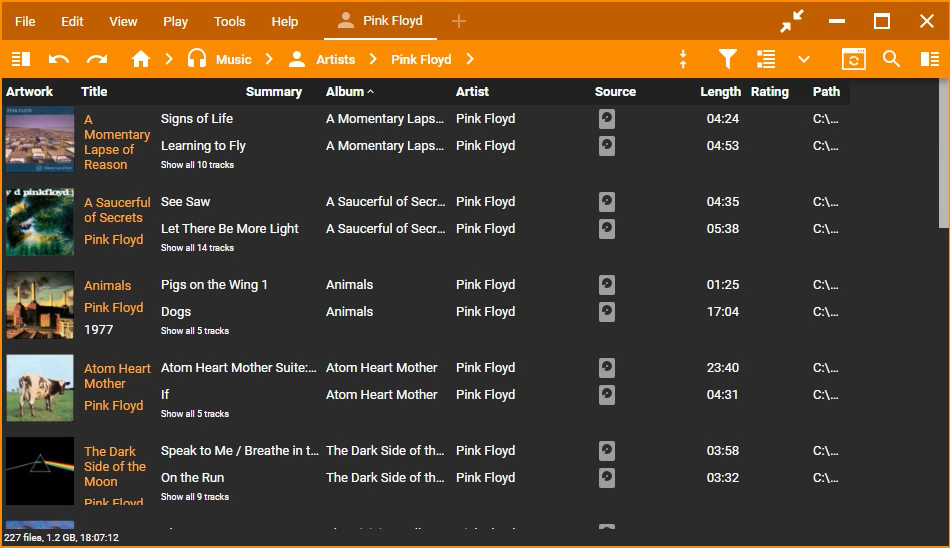This screenshot has width=950, height=548.
Task: Click the collapse rows arrows icon
Action: pos(683,59)
